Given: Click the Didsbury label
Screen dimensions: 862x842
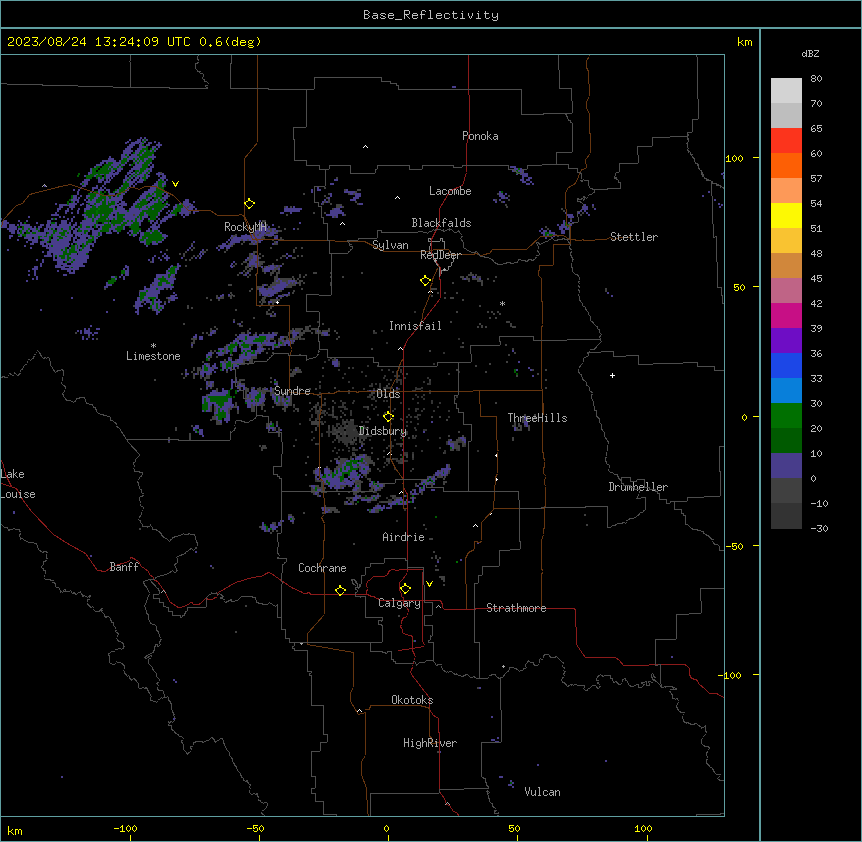Looking at the screenshot, I should point(383,431).
